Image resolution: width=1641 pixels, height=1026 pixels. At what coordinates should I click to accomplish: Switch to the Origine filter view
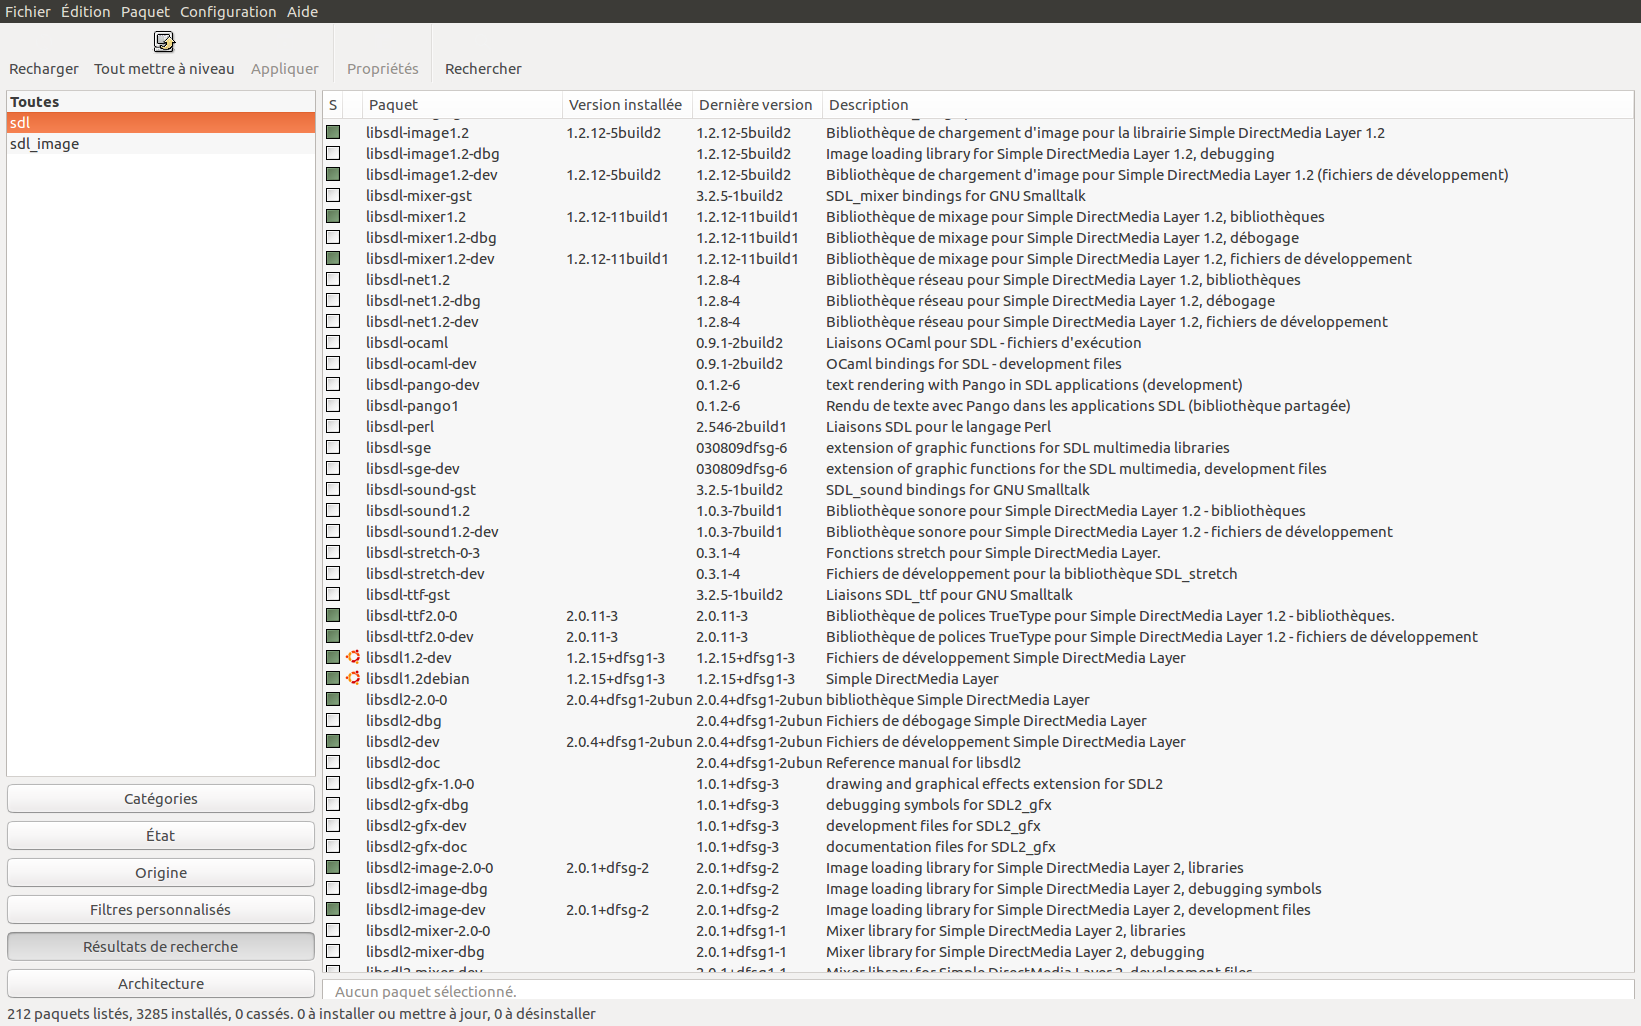[161, 873]
